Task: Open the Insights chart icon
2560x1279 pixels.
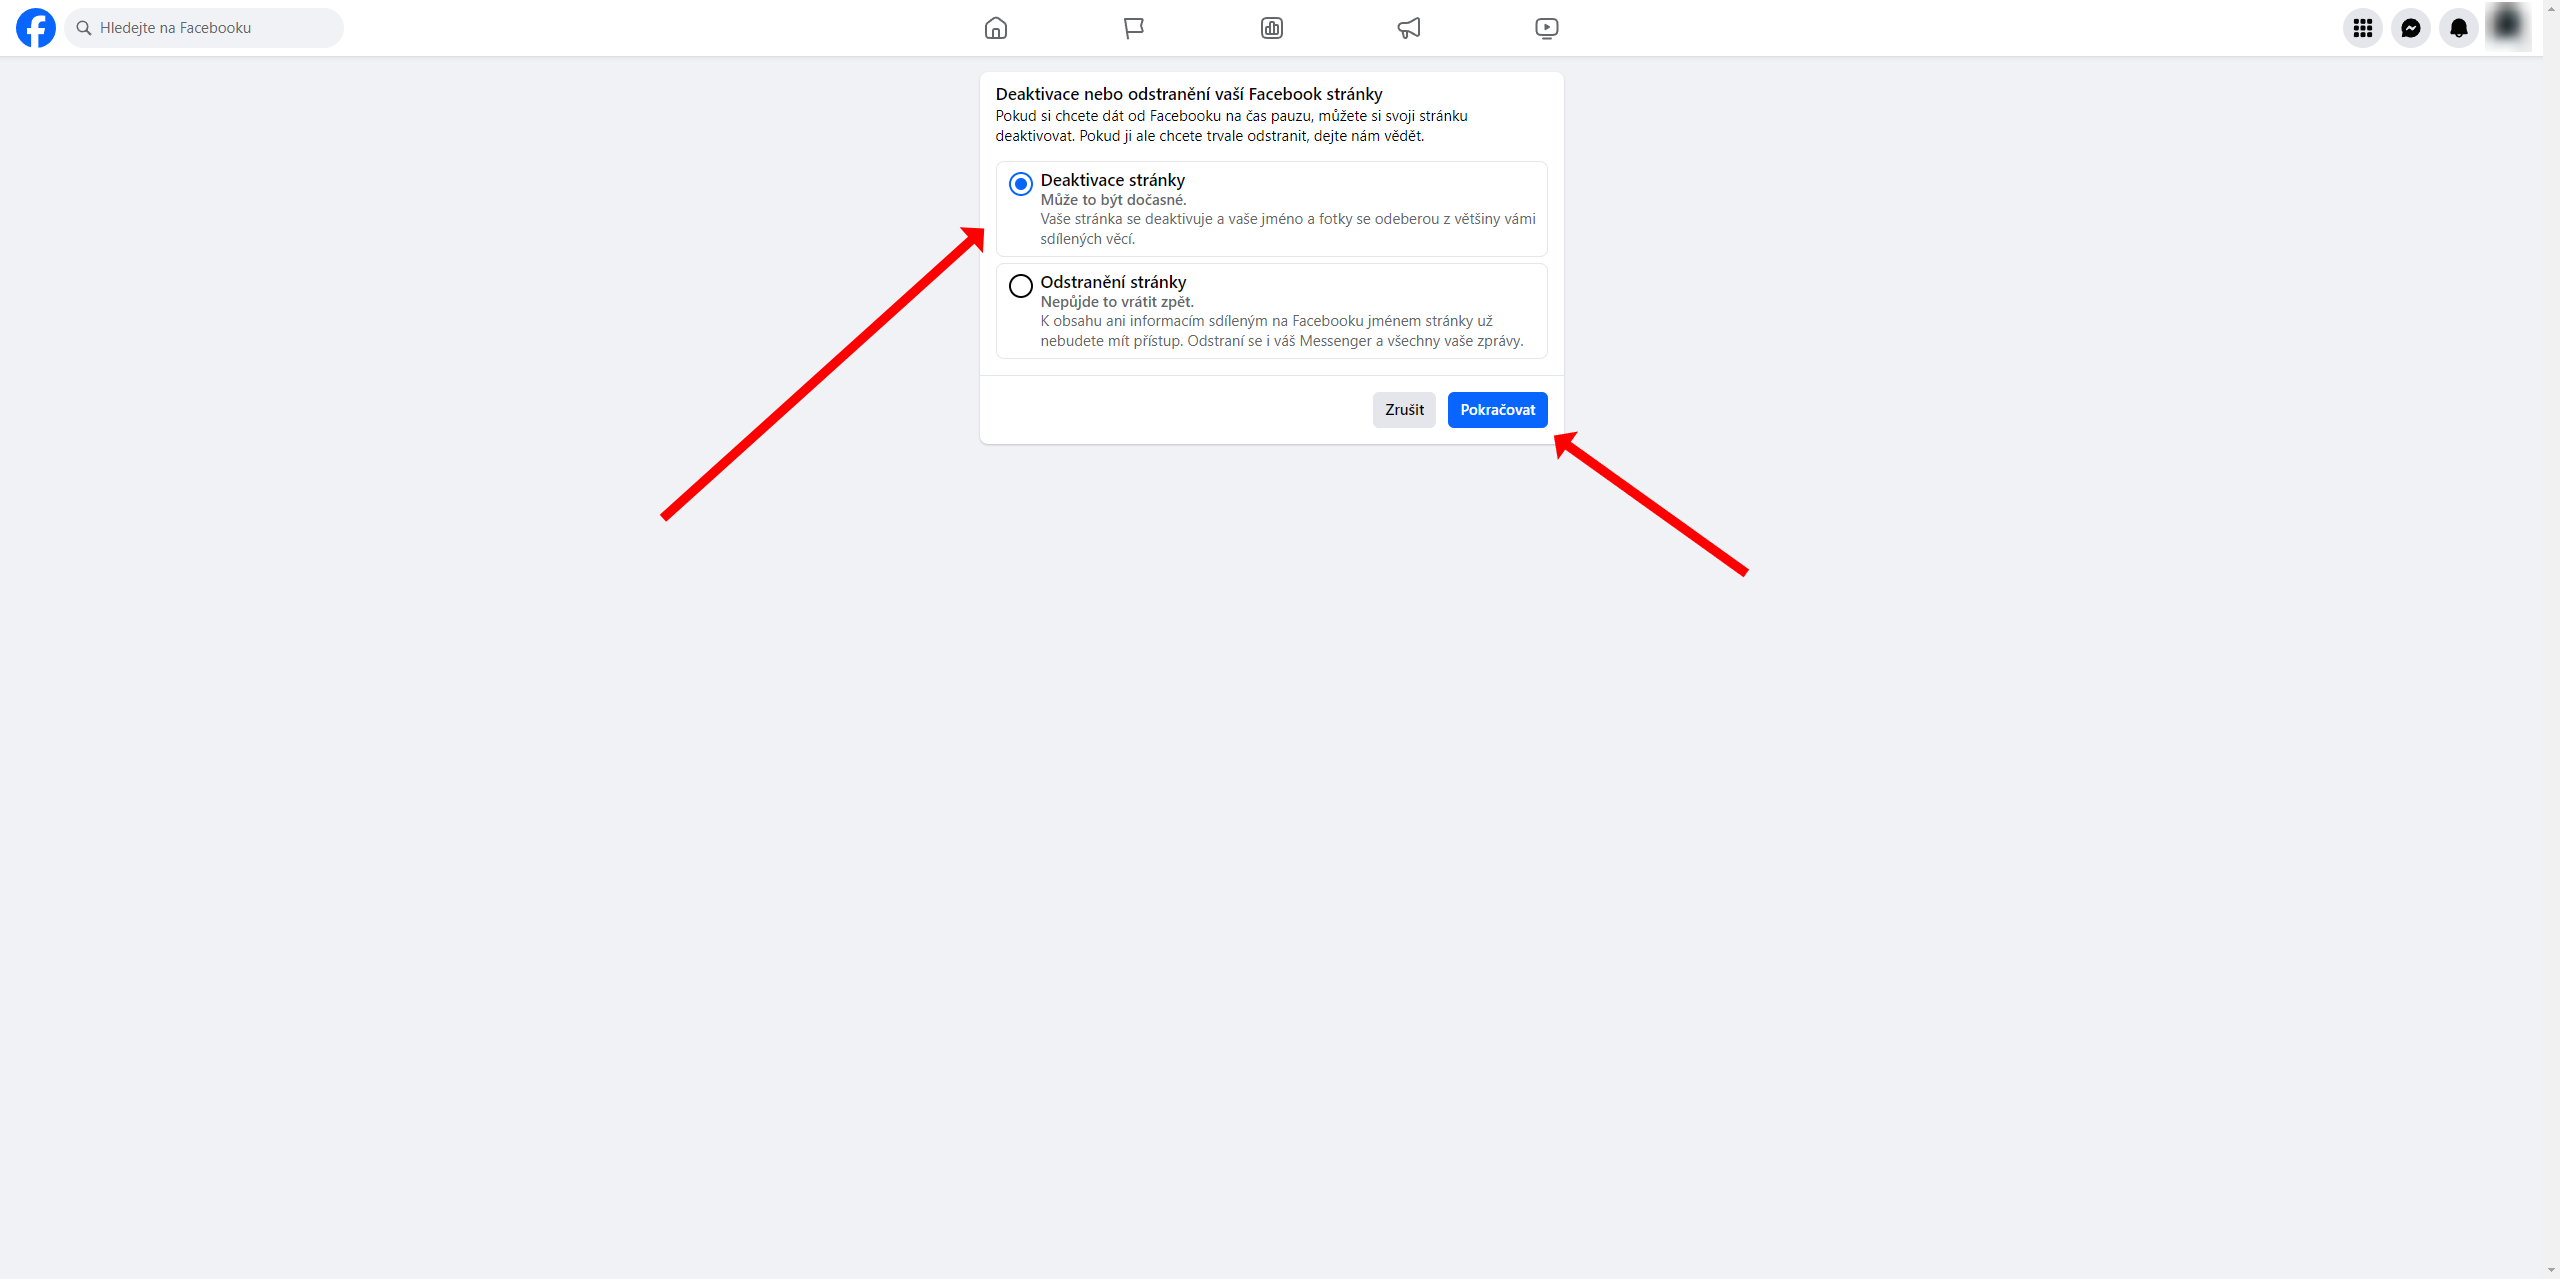Action: [x=1271, y=28]
